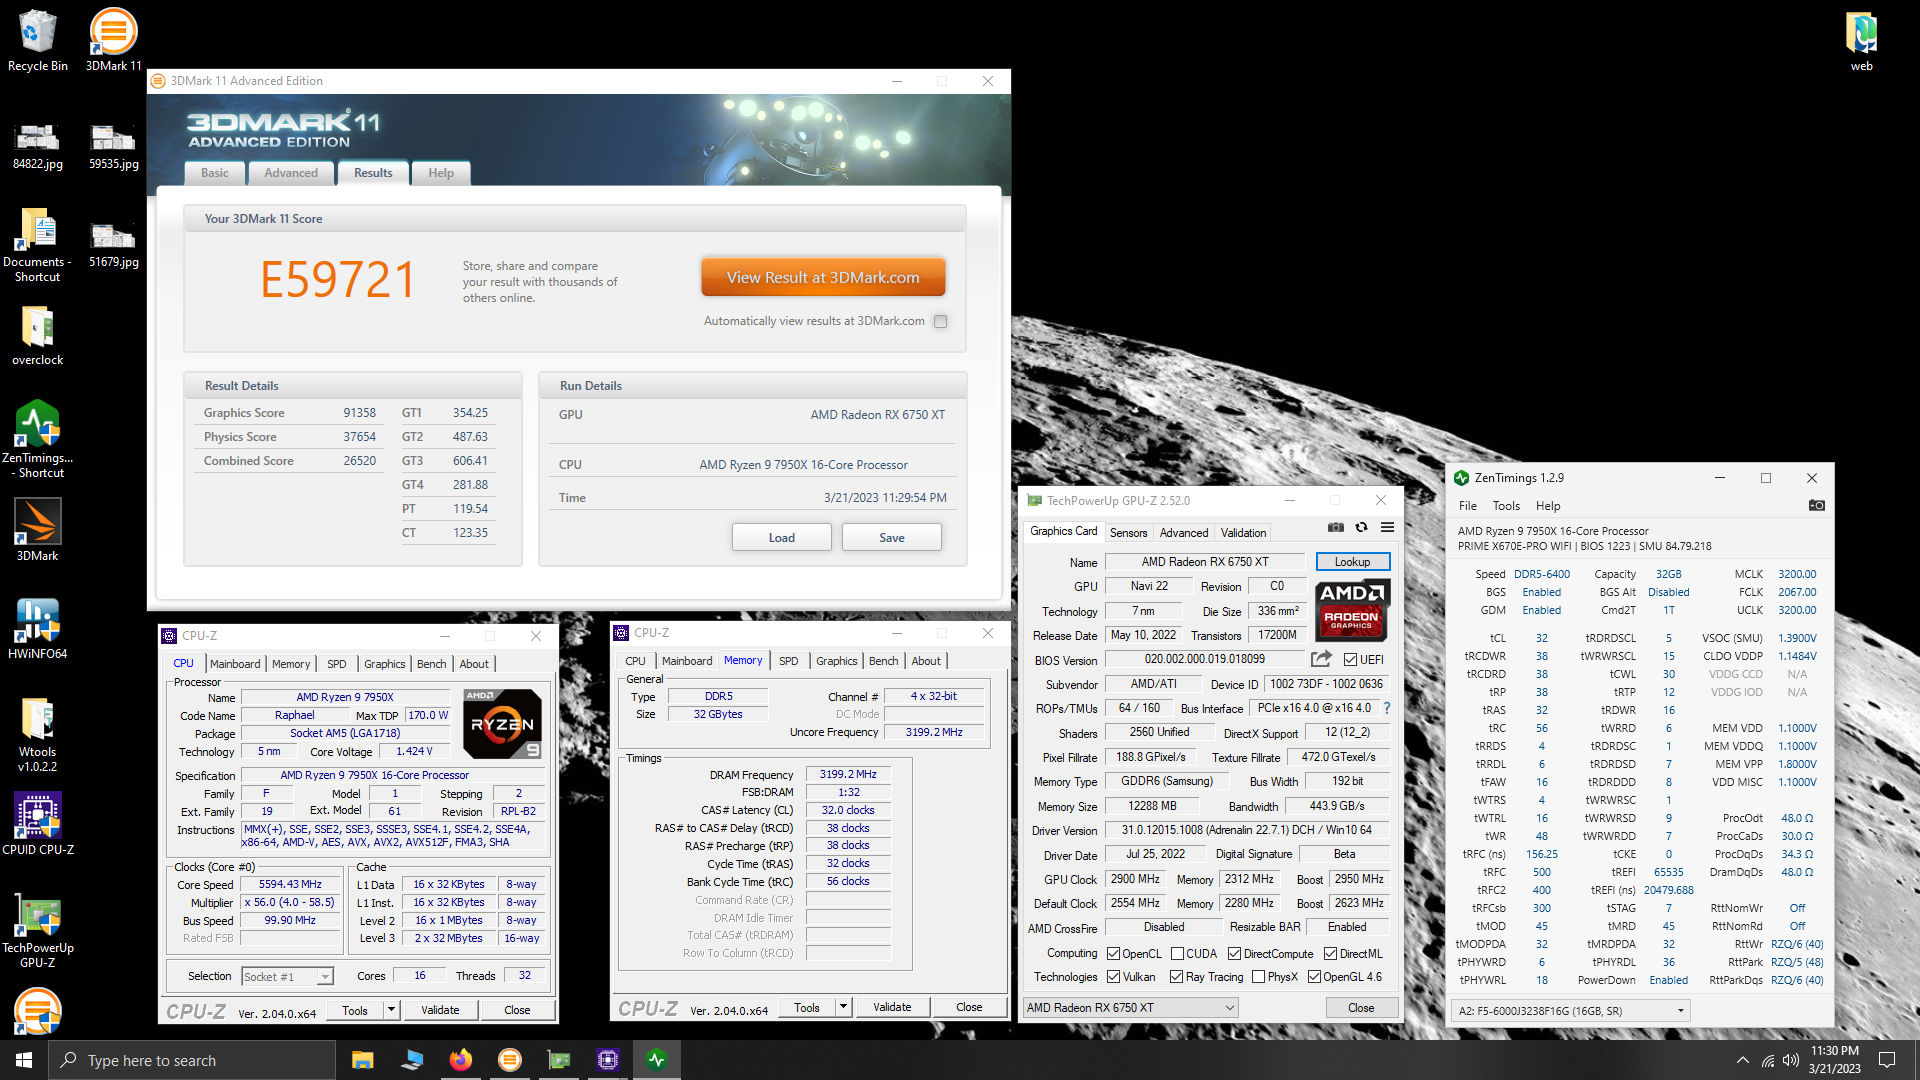Viewport: 1920px width, 1080px height.
Task: Click ZenTimings screenshot camera icon
Action: 1817,505
